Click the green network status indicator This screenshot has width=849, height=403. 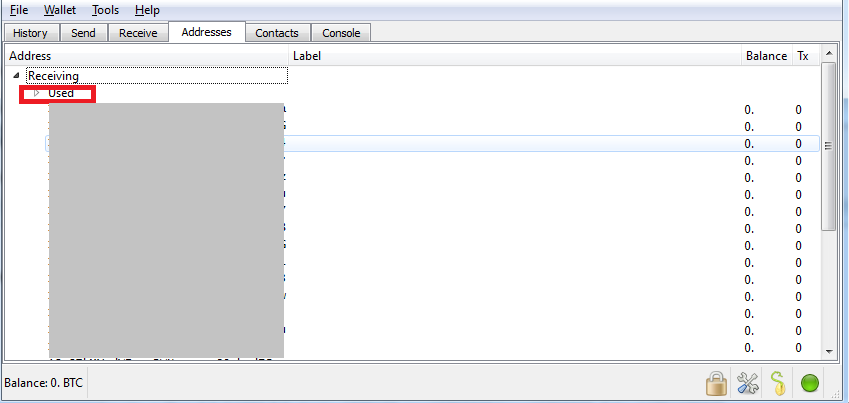coord(809,384)
